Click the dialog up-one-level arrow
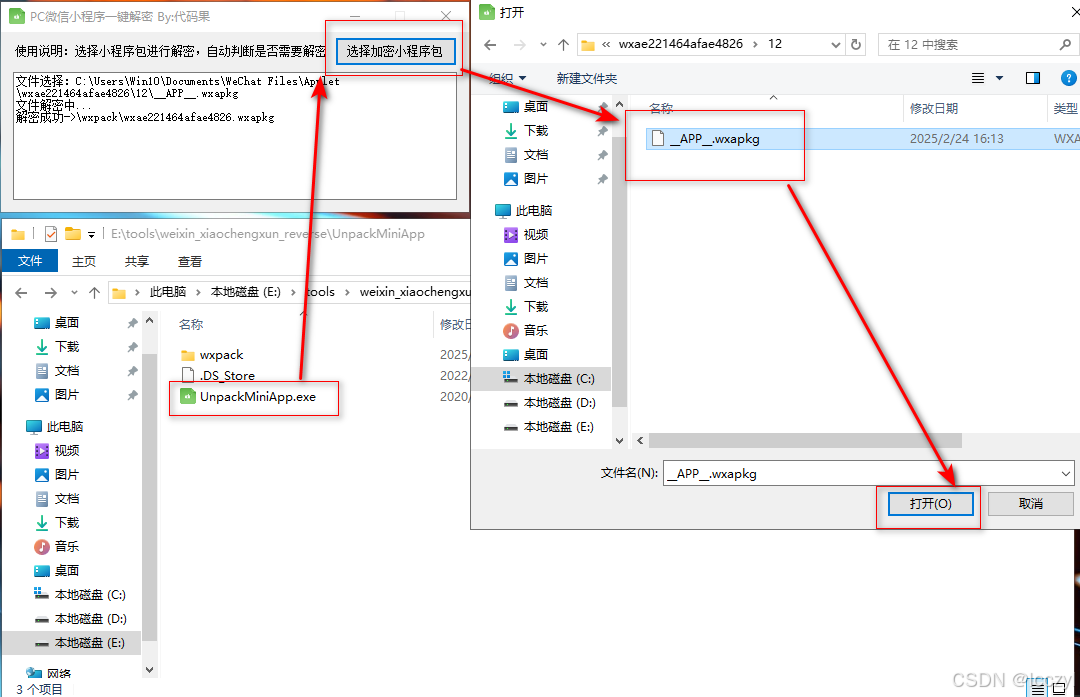This screenshot has width=1080, height=697. click(x=563, y=45)
